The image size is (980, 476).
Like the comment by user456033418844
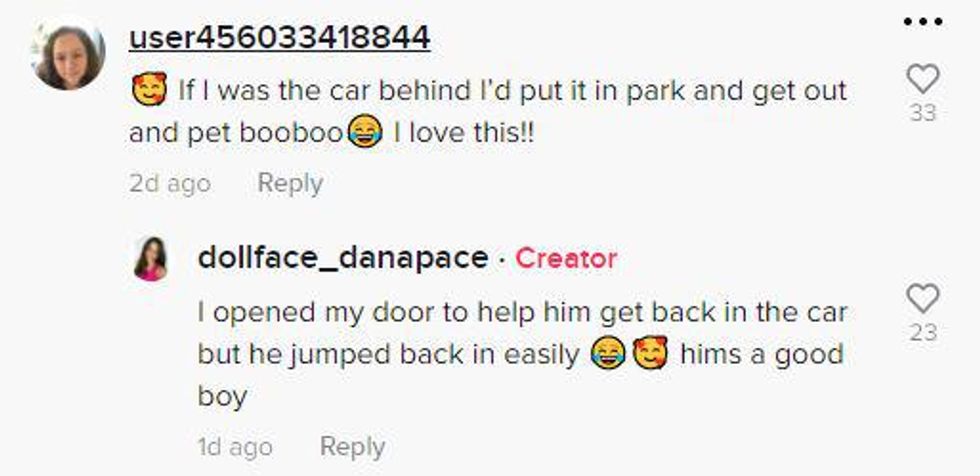[922, 79]
